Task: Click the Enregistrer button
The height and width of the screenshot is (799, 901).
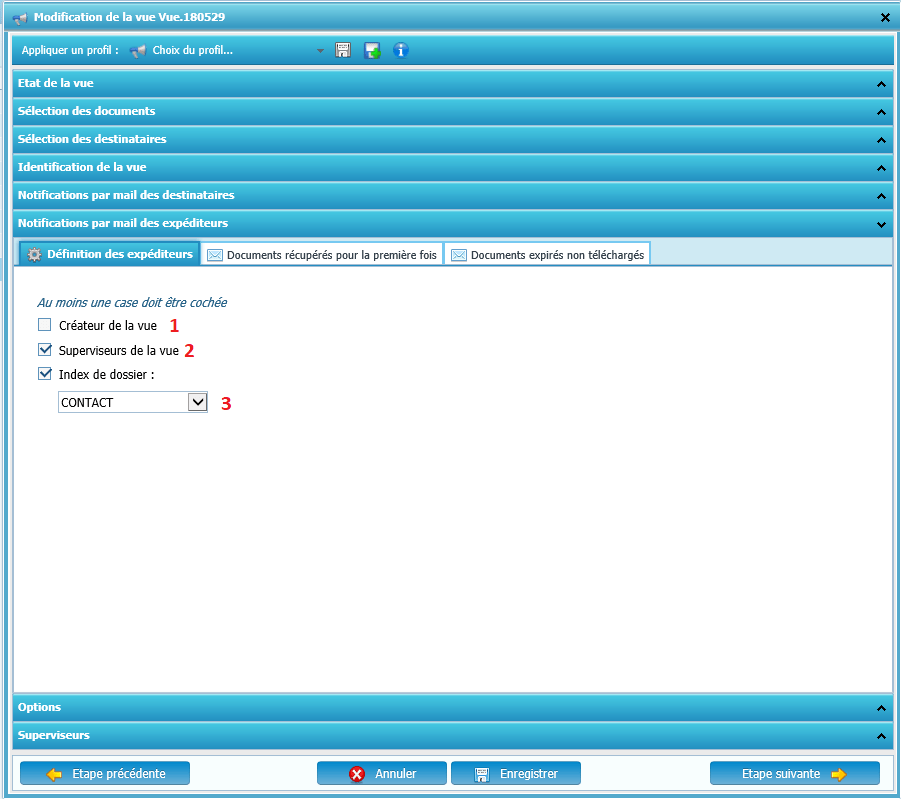Action: click(x=516, y=774)
